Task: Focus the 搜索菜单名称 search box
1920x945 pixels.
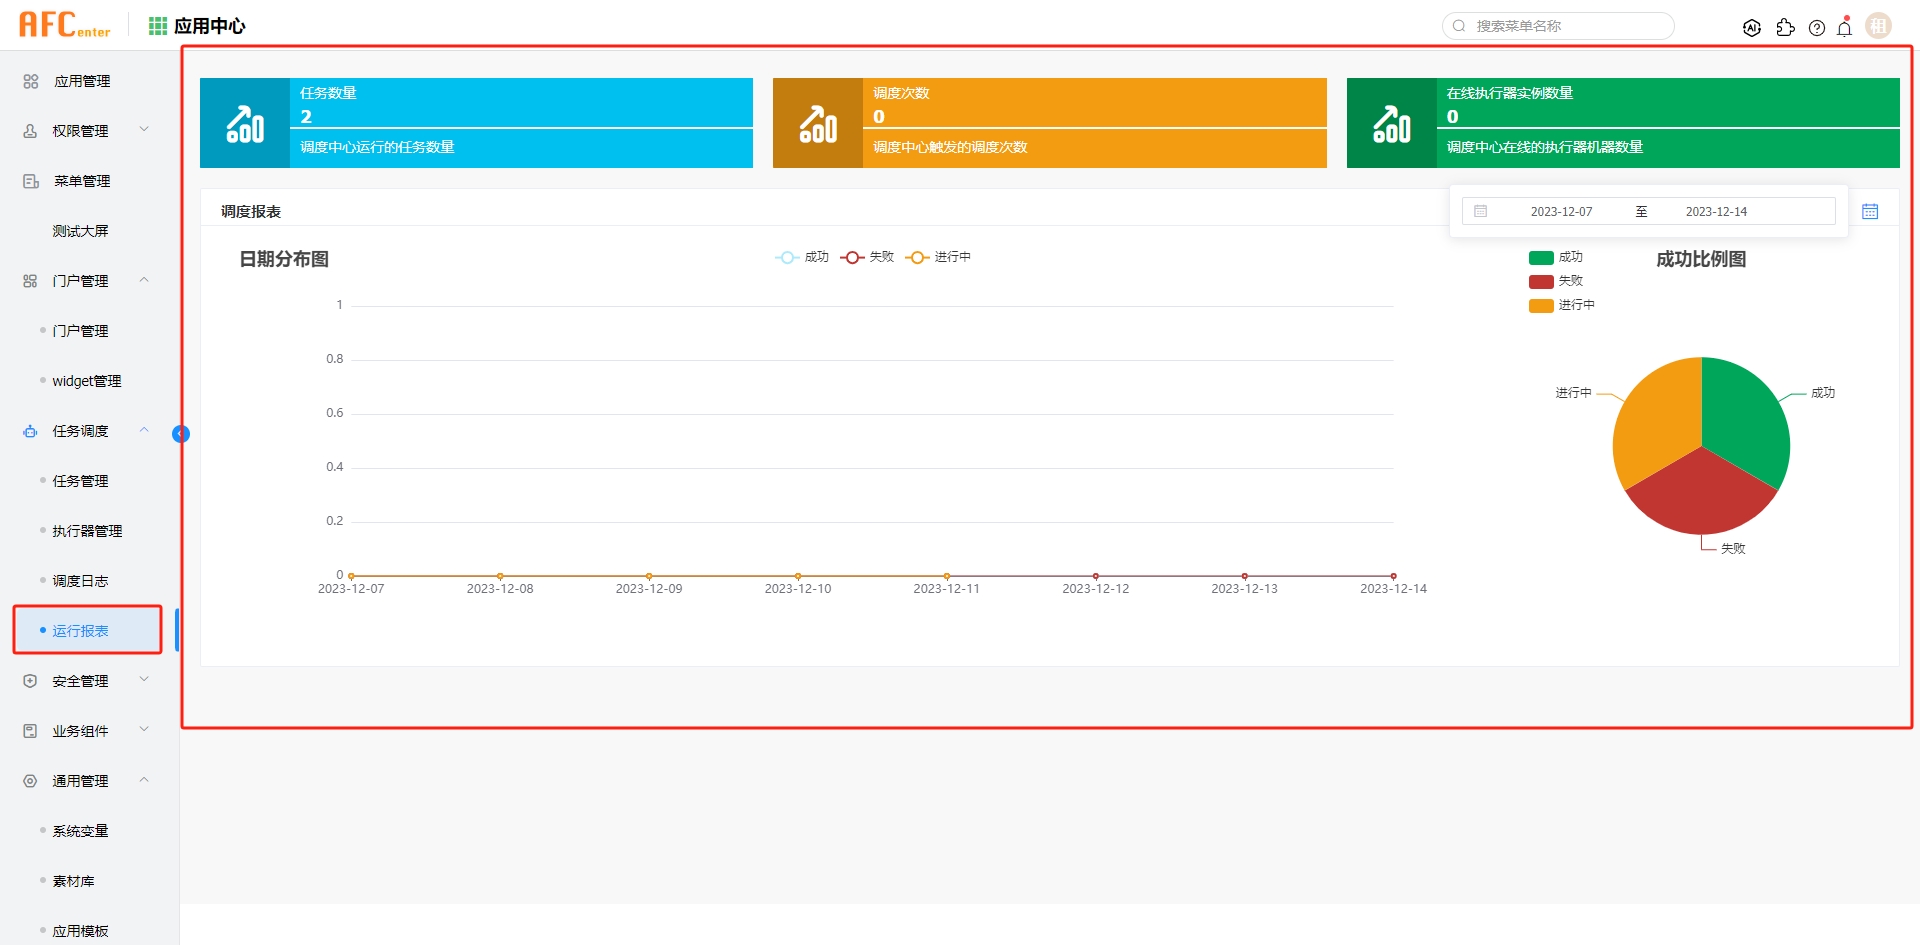Action: pos(1558,26)
